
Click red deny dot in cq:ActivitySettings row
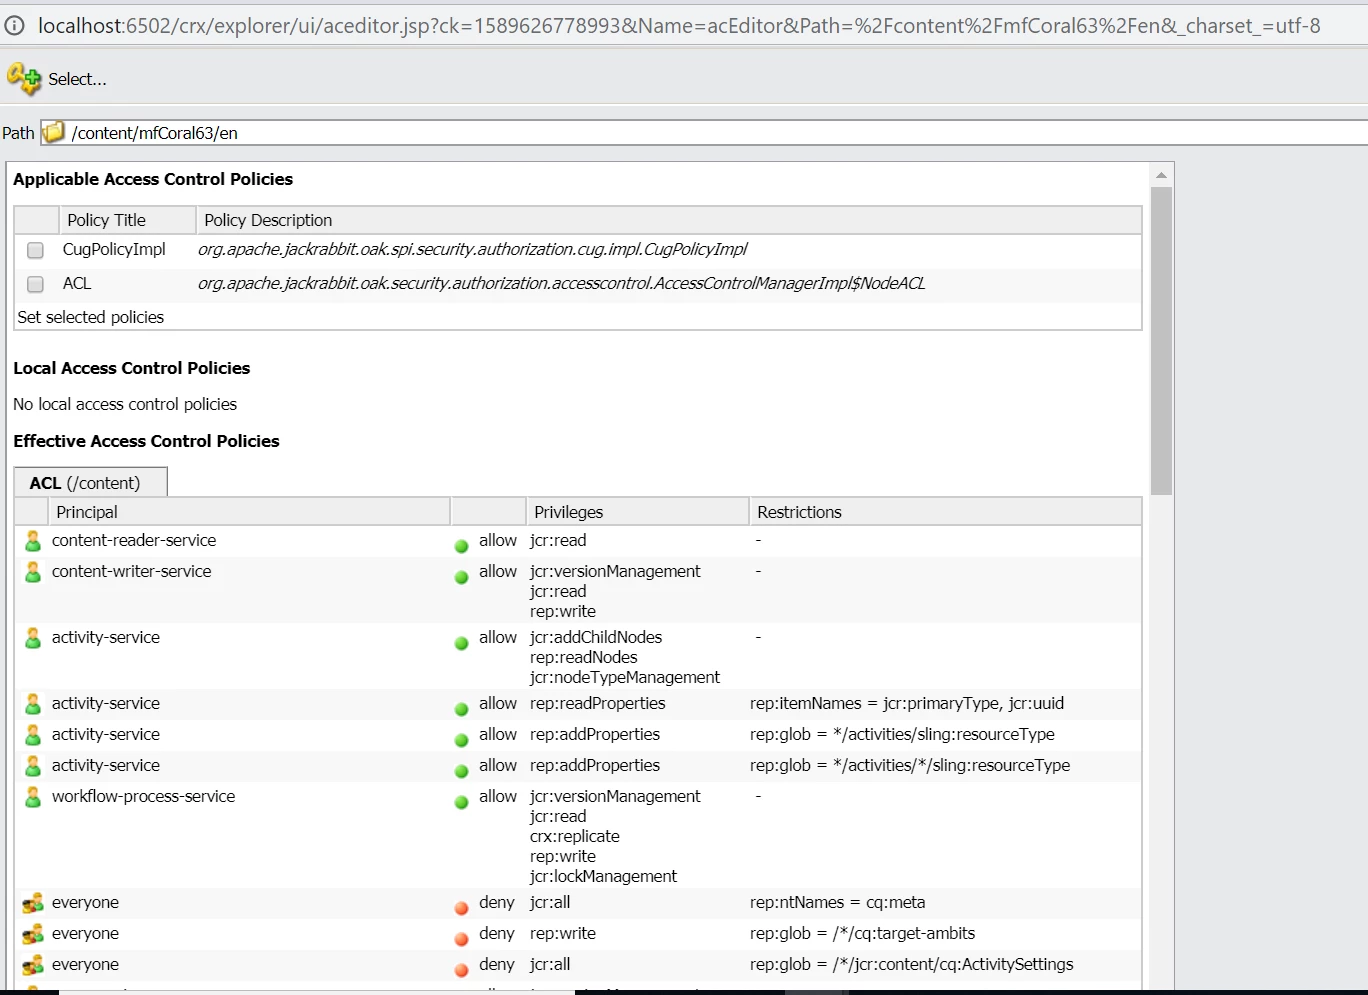[x=461, y=970]
